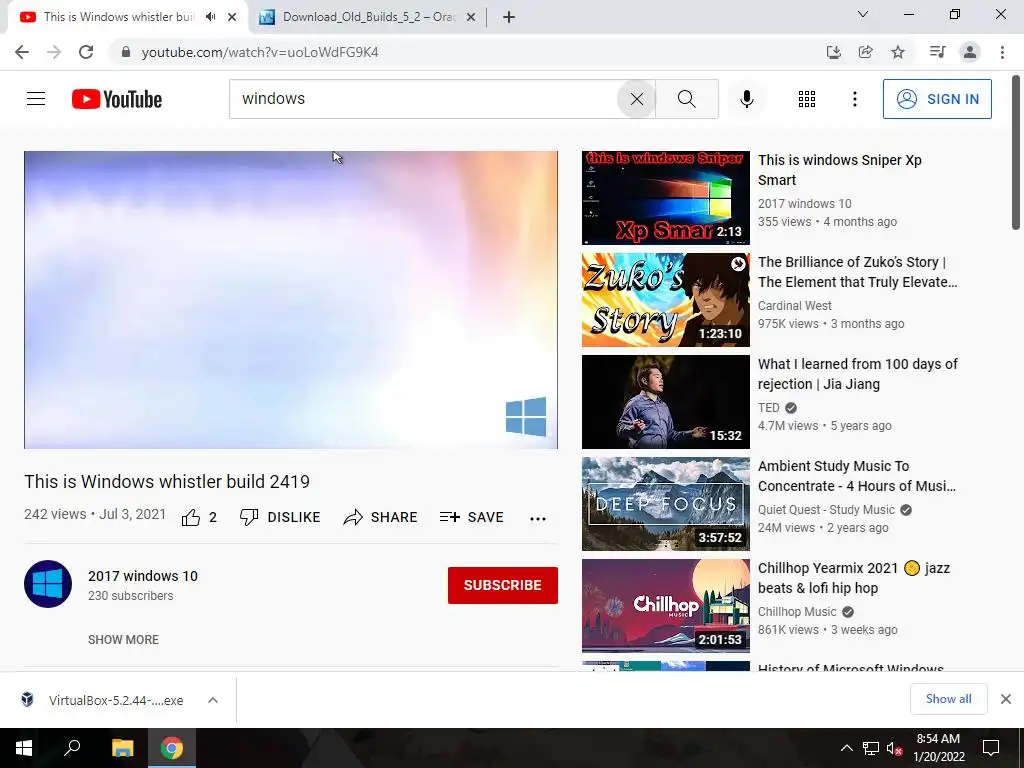Open the SHARE option for the video

click(x=380, y=517)
